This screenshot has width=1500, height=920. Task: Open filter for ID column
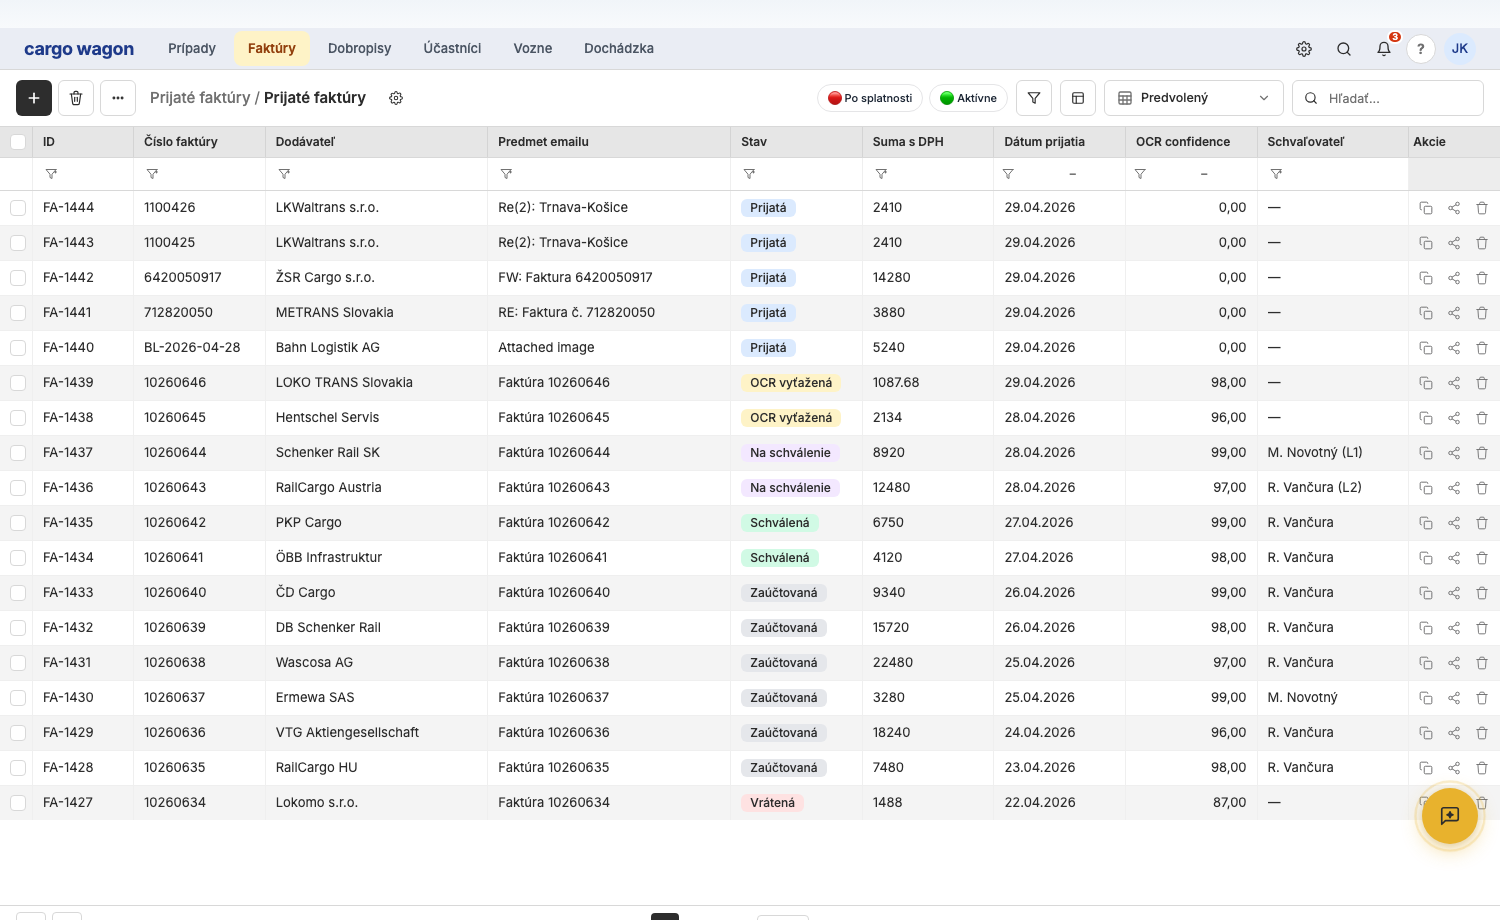[x=51, y=174]
